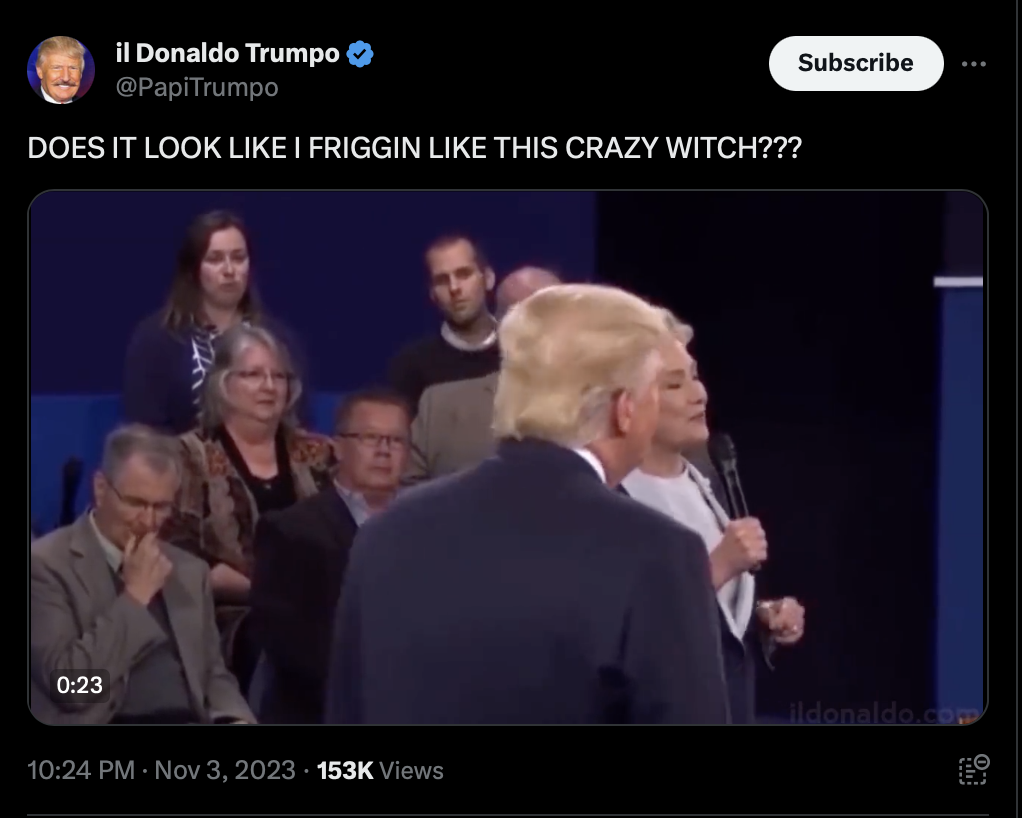Click the ildonaldo.com watermark in video
The width and height of the screenshot is (1022, 818).
coord(883,712)
